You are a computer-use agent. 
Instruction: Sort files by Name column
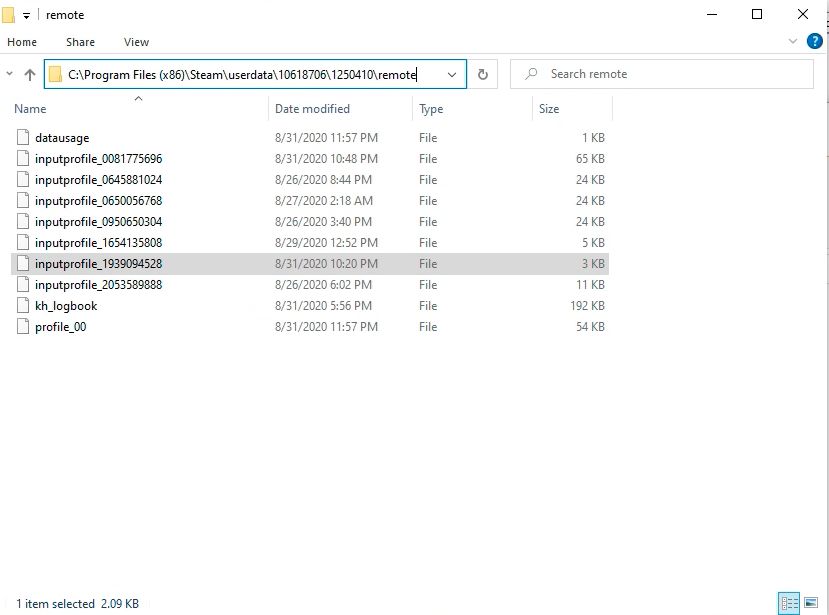[x=30, y=109]
